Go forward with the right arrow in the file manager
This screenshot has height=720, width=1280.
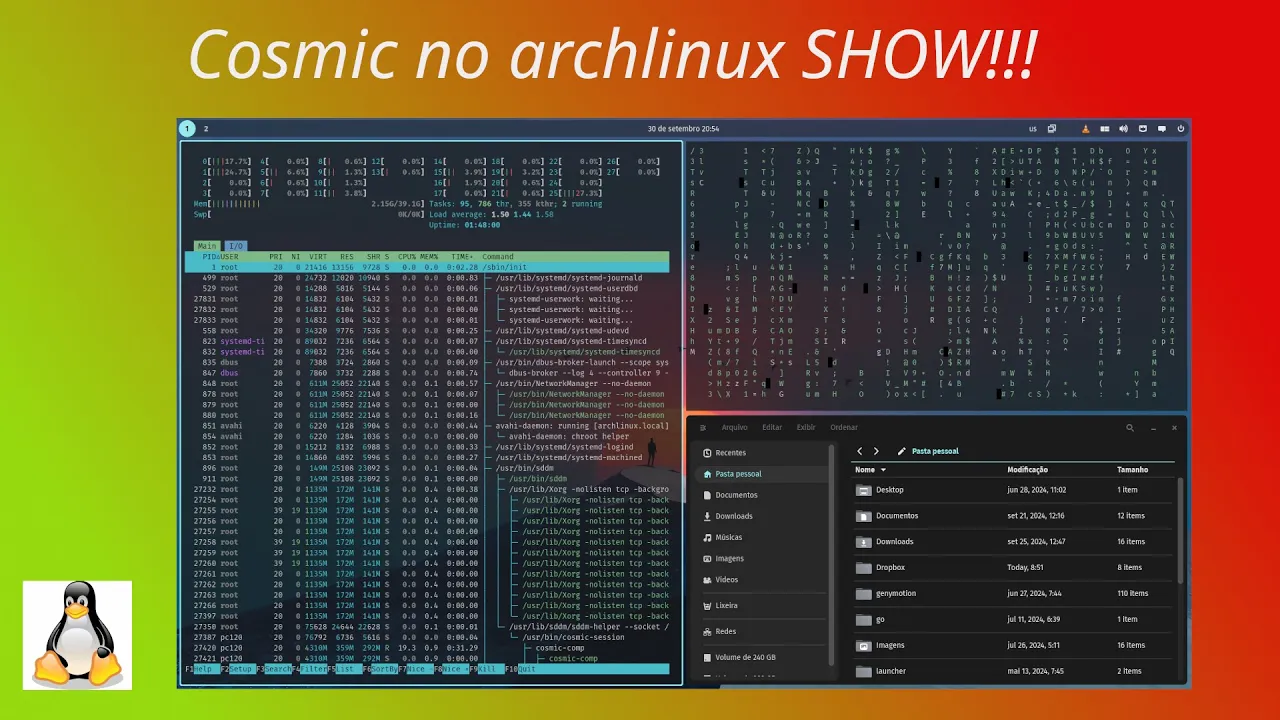(x=876, y=451)
